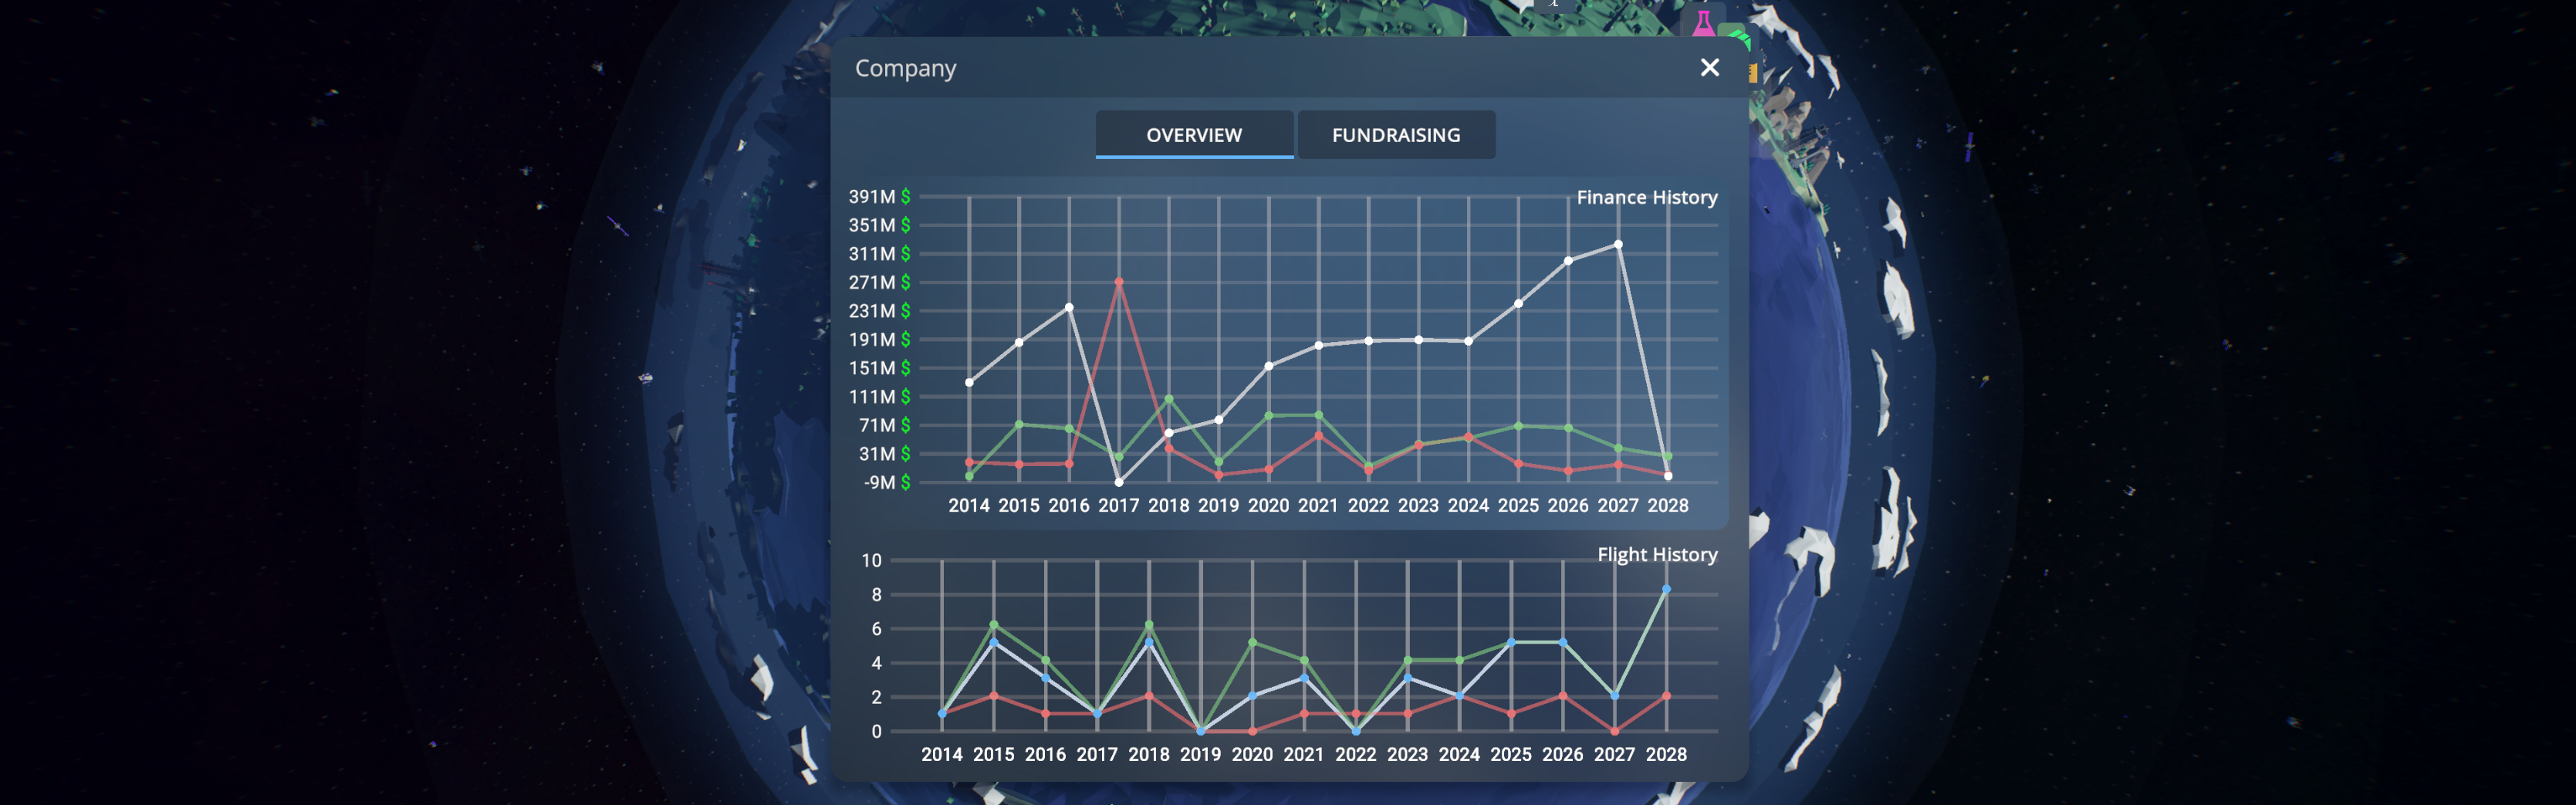Click the green icon behind the dialog corner
This screenshot has width=2576, height=805.
[x=1739, y=37]
